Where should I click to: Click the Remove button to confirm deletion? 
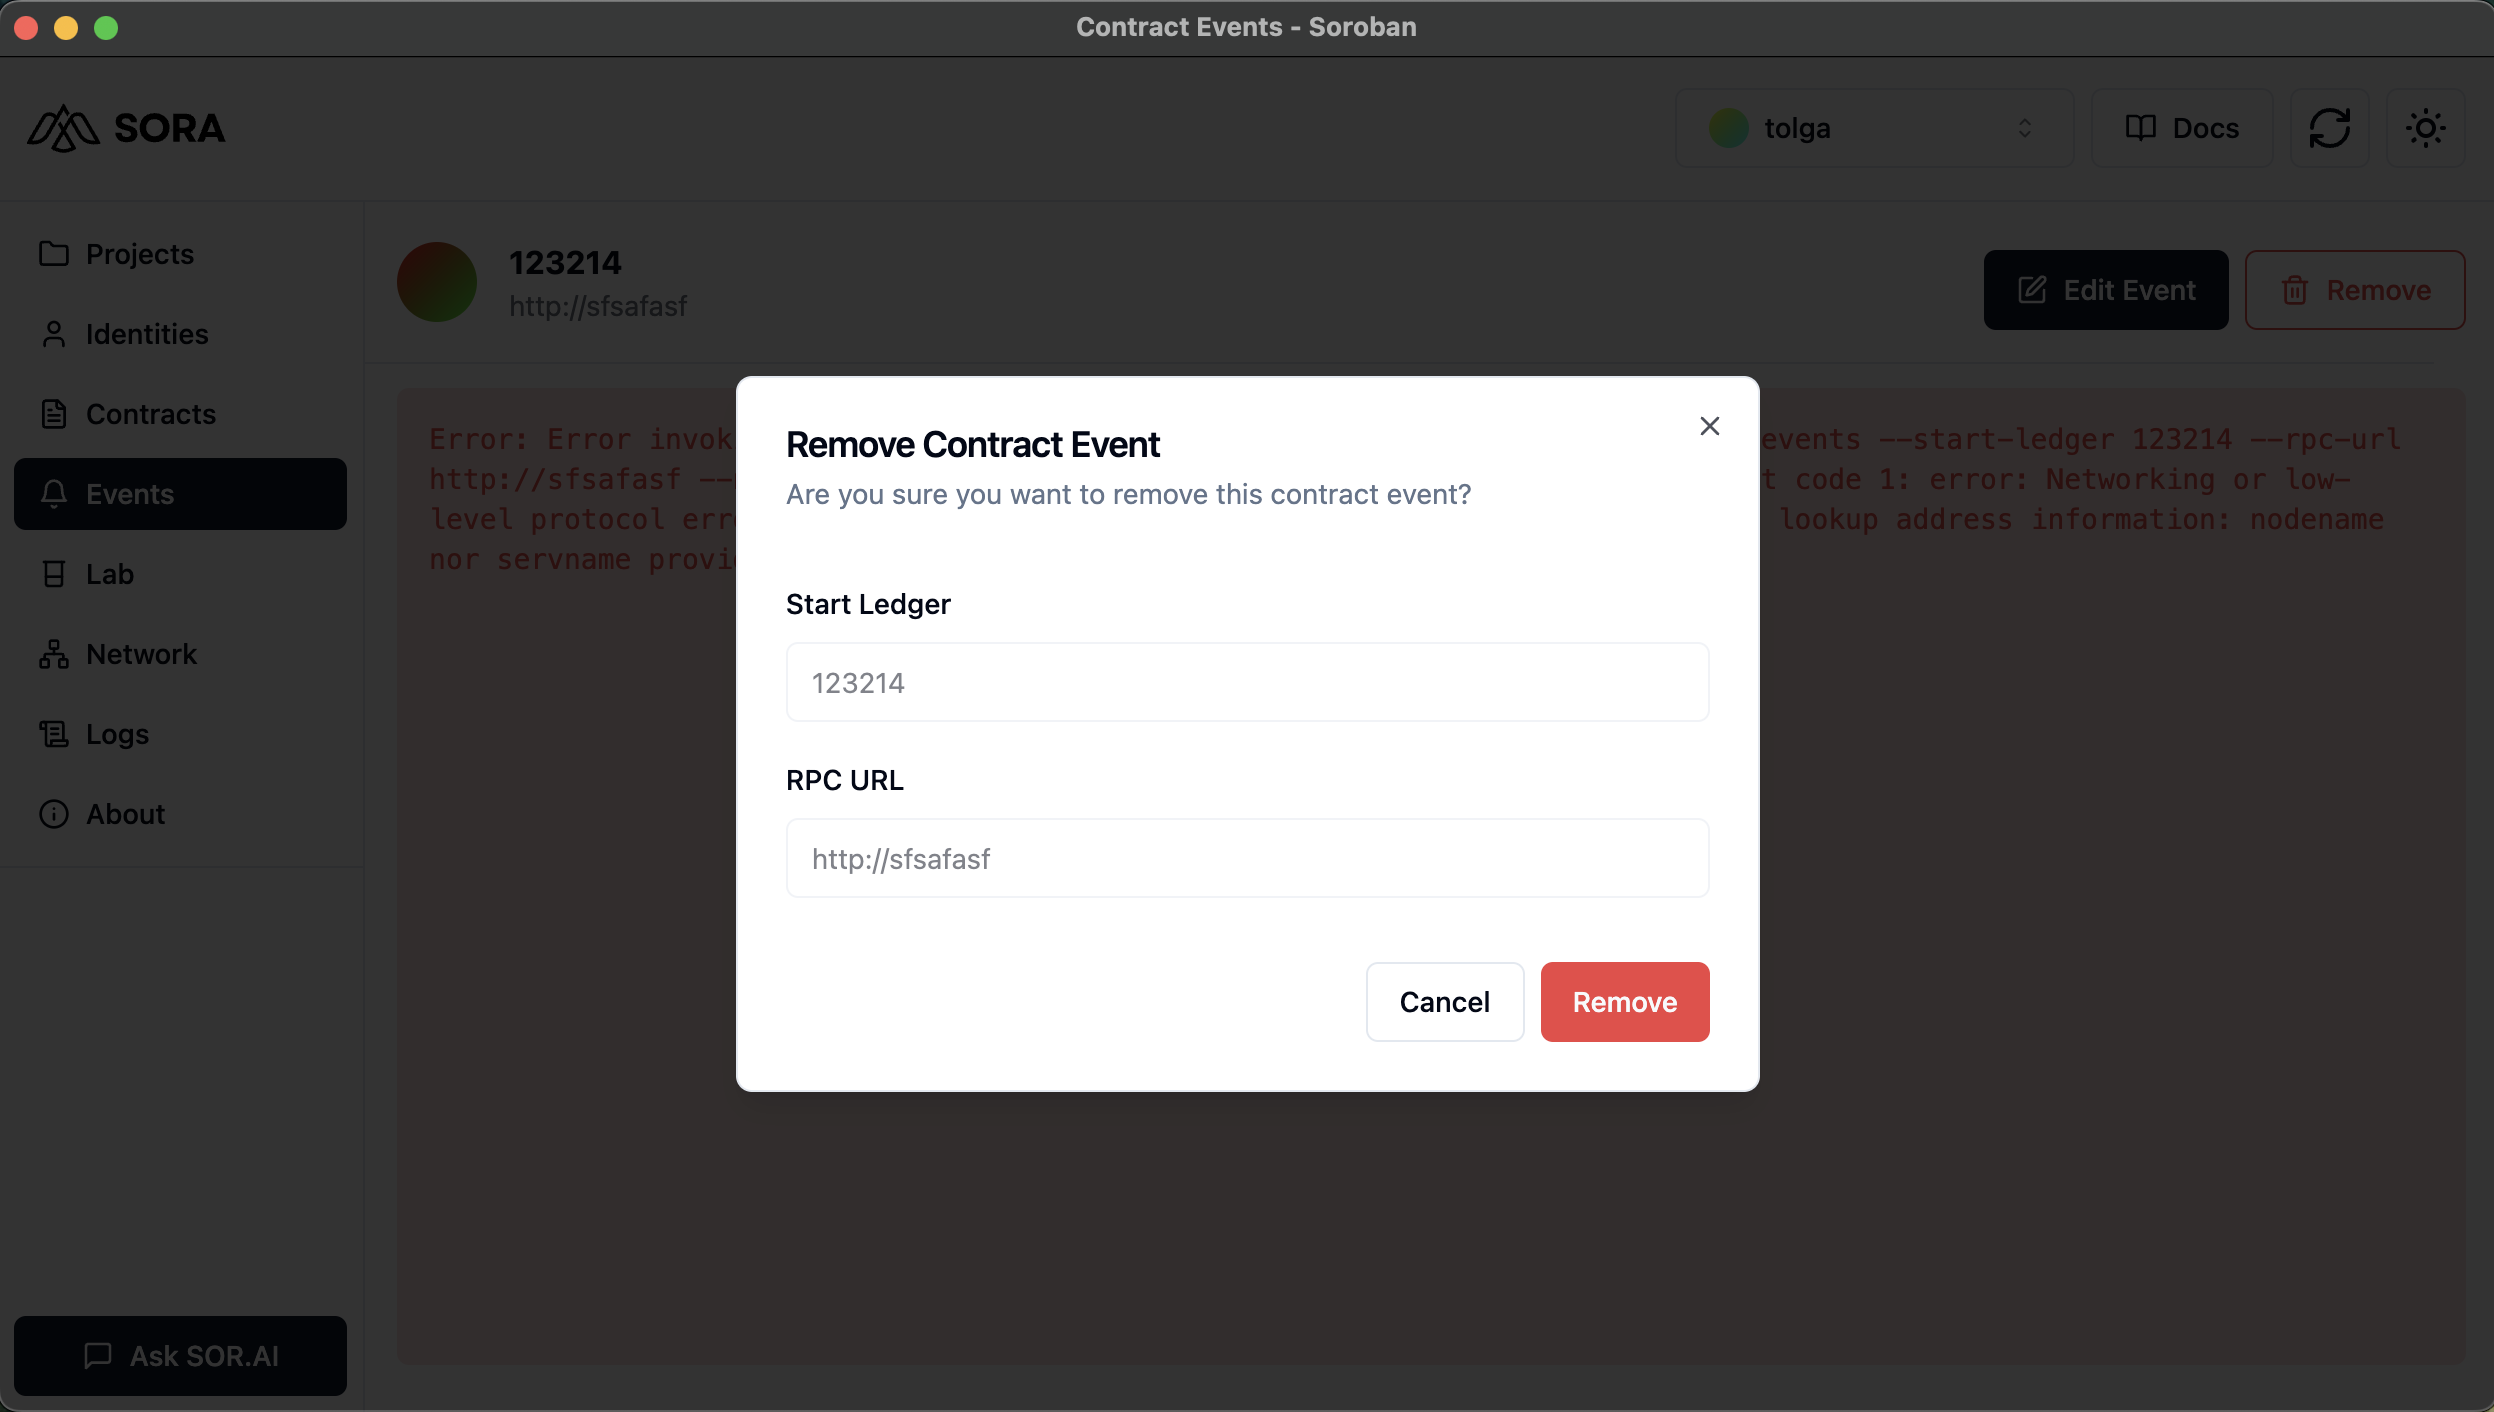1624,1001
